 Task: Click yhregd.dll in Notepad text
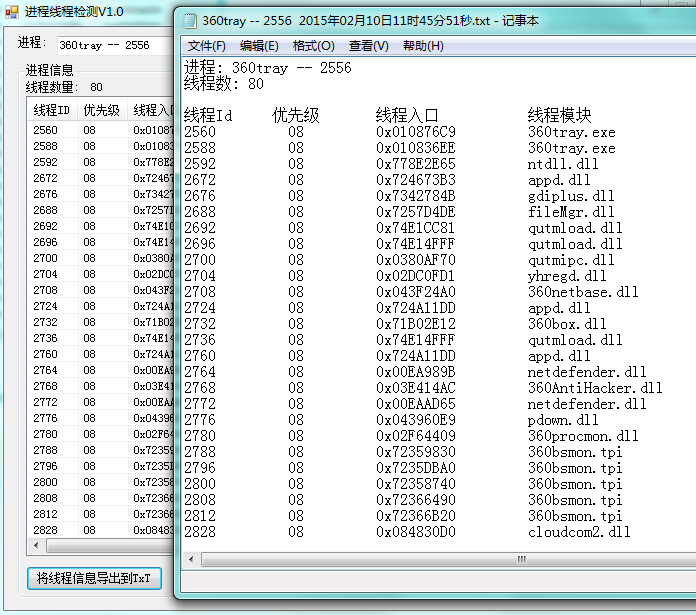(x=567, y=276)
